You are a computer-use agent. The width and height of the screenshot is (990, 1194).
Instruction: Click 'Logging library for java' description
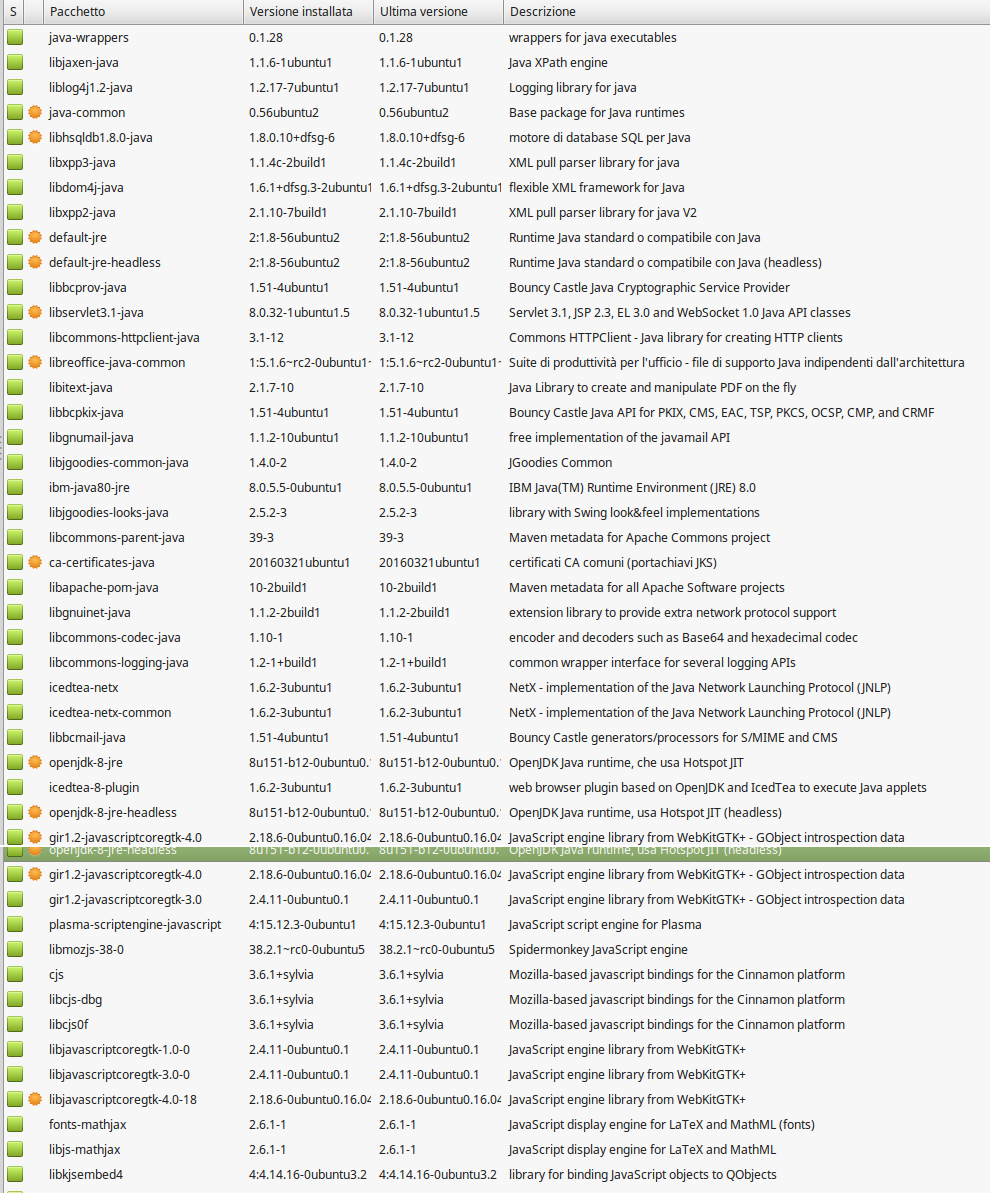pos(573,88)
